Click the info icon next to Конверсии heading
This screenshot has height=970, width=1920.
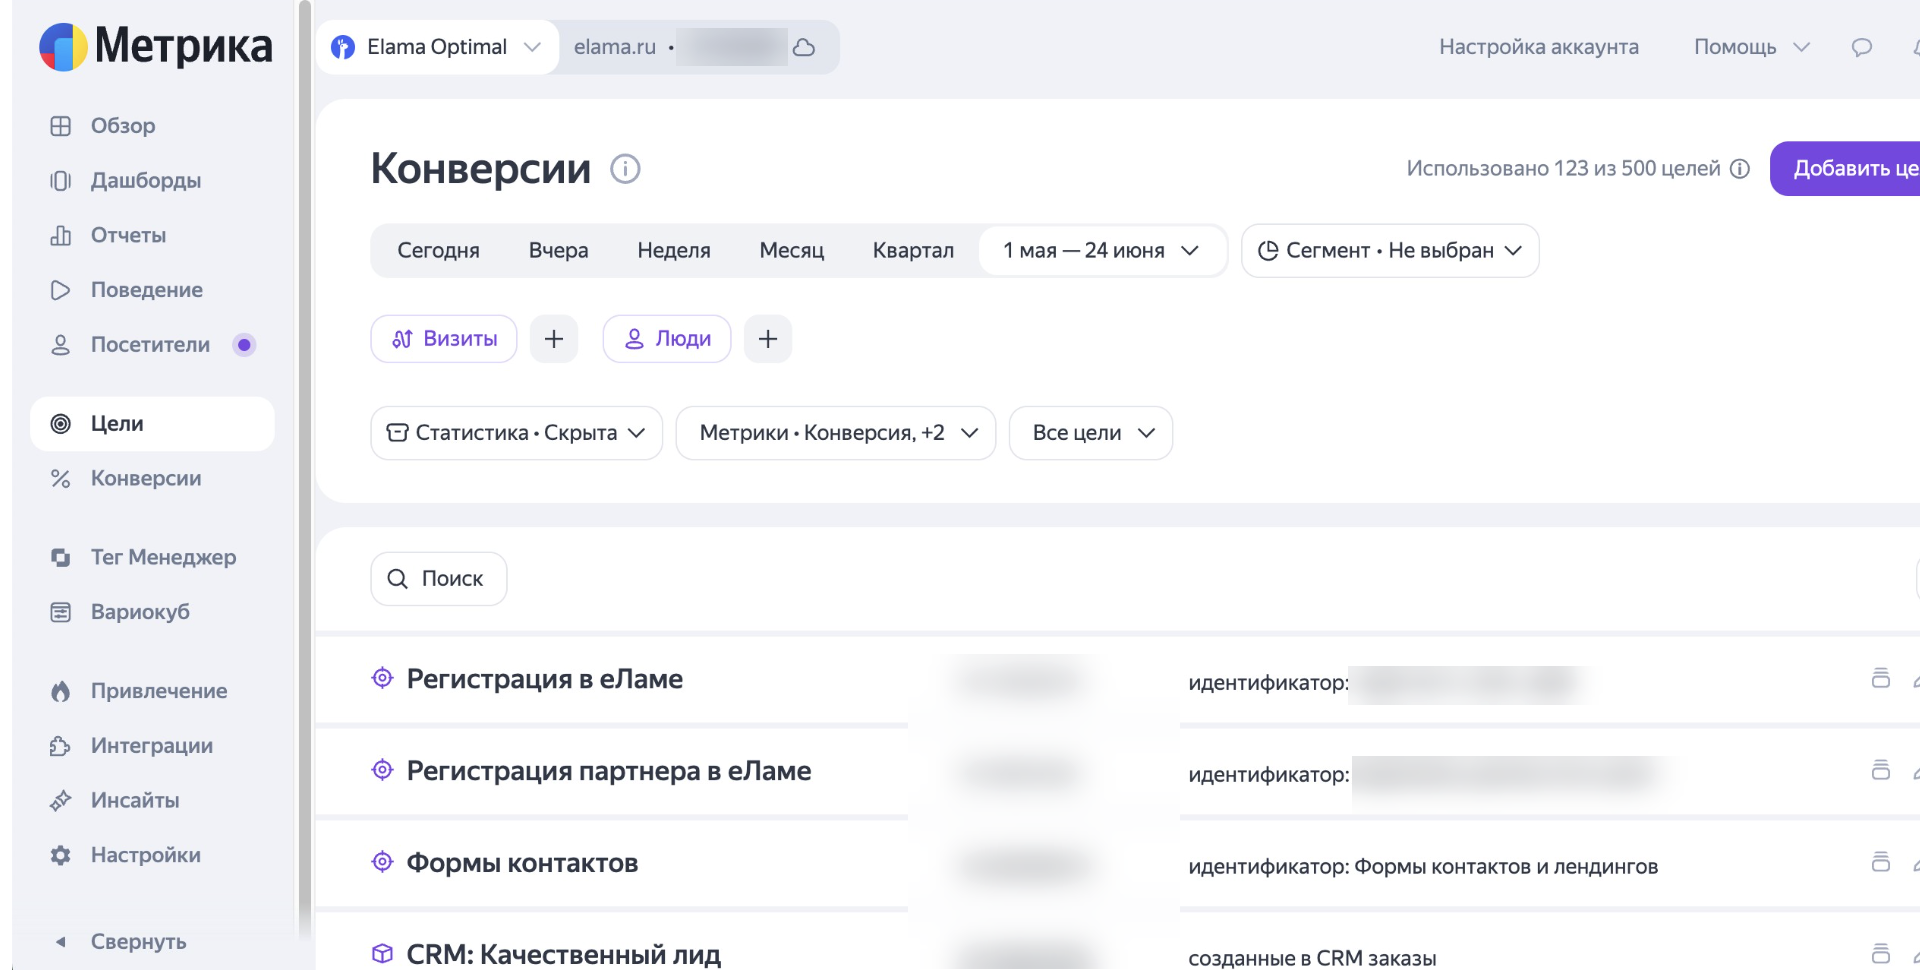click(625, 169)
